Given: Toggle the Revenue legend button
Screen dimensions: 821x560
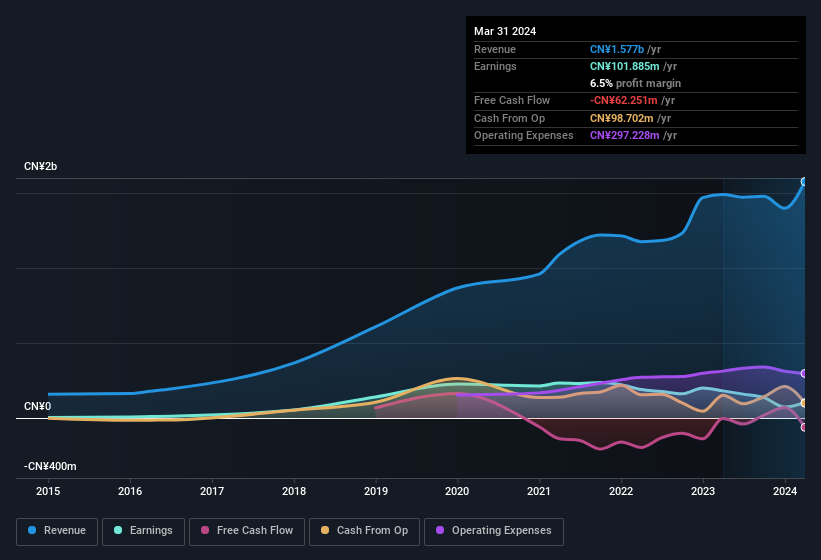Looking at the screenshot, I should pyautogui.click(x=57, y=532).
